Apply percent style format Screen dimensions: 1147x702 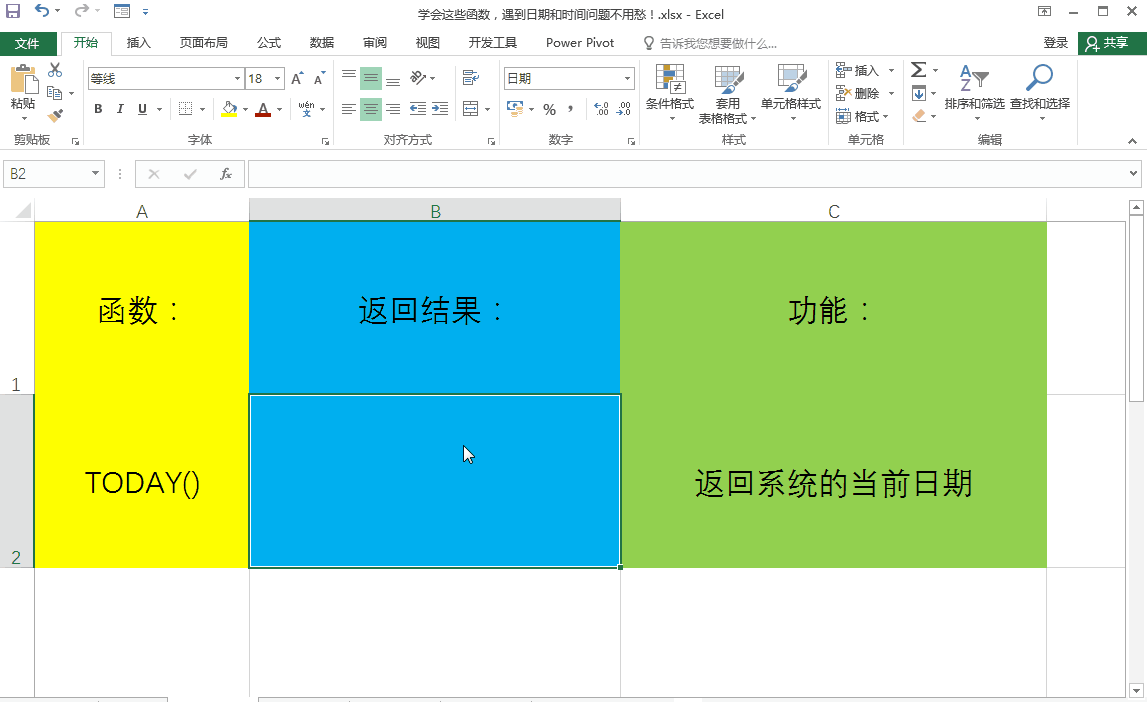pyautogui.click(x=549, y=109)
